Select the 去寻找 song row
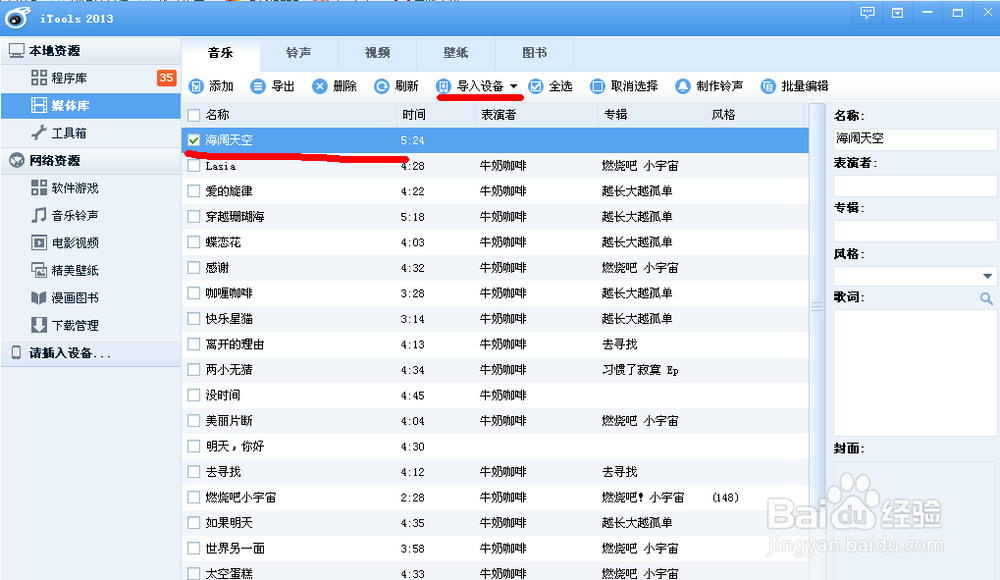Image resolution: width=1000 pixels, height=580 pixels. (495, 472)
